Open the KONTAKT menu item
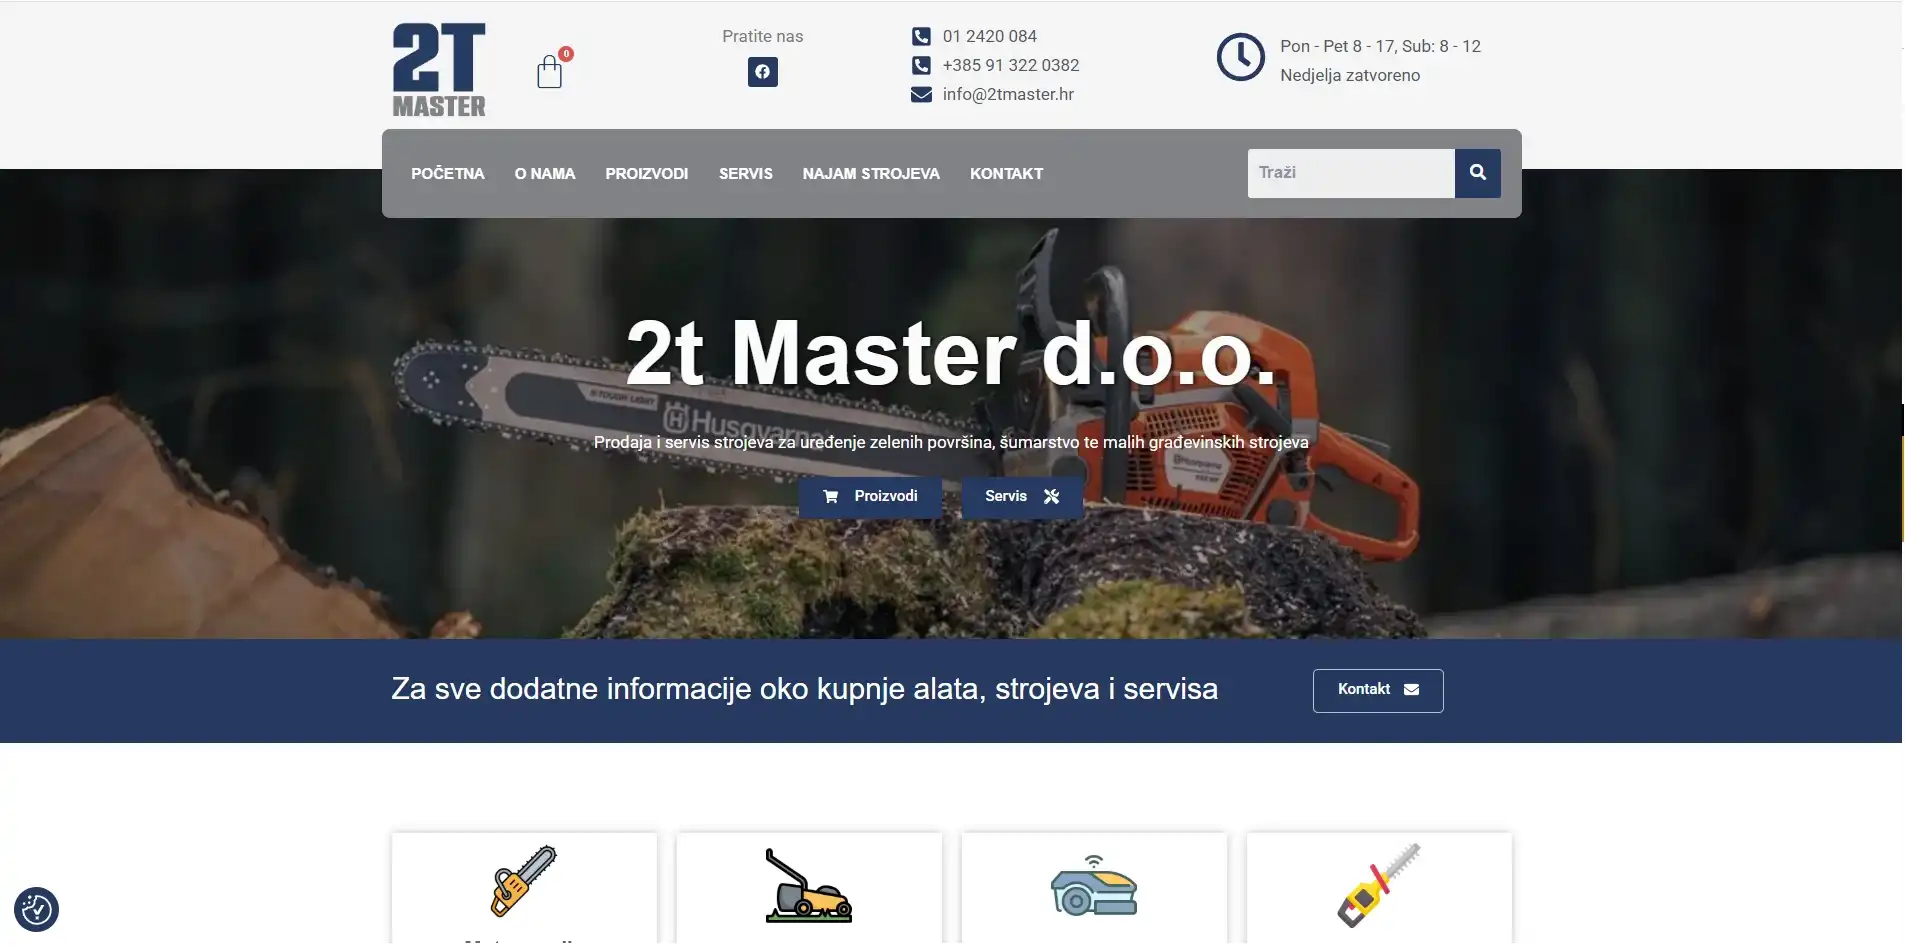1905x946 pixels. coord(1006,173)
